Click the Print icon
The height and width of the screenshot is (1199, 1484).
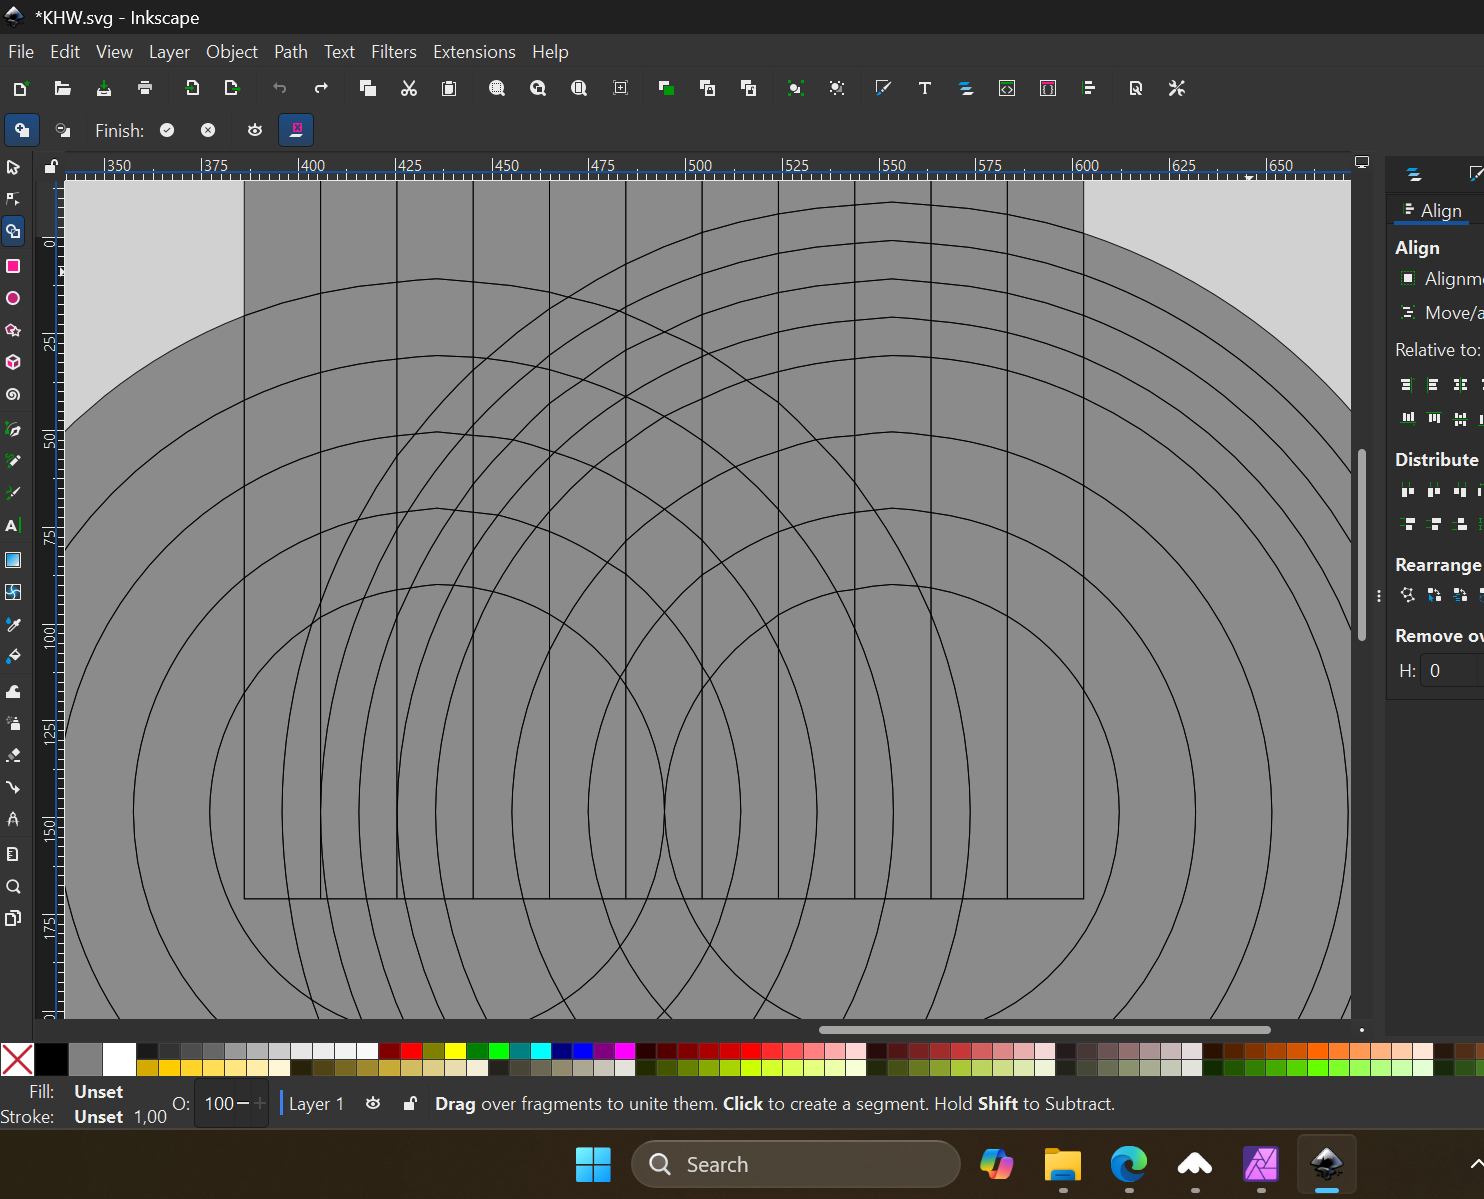(145, 88)
